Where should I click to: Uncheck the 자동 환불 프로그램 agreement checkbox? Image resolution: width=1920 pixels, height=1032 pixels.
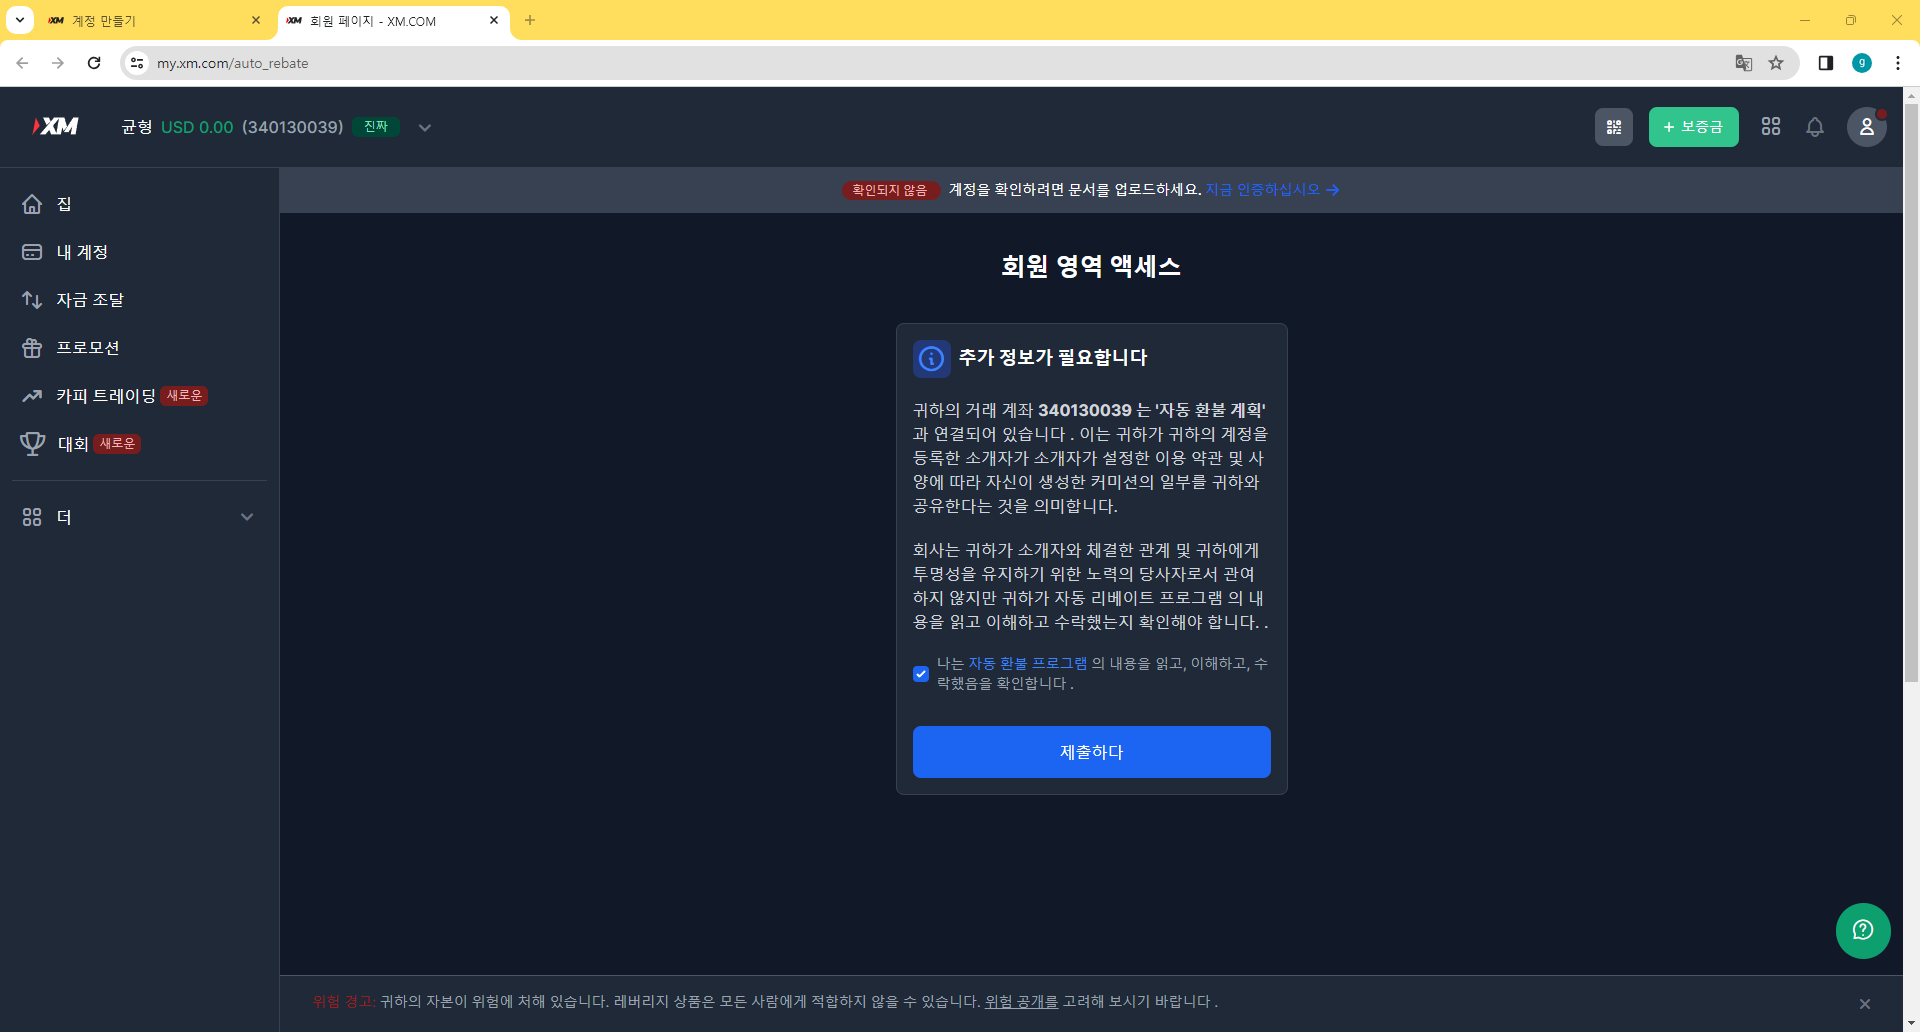(x=921, y=673)
